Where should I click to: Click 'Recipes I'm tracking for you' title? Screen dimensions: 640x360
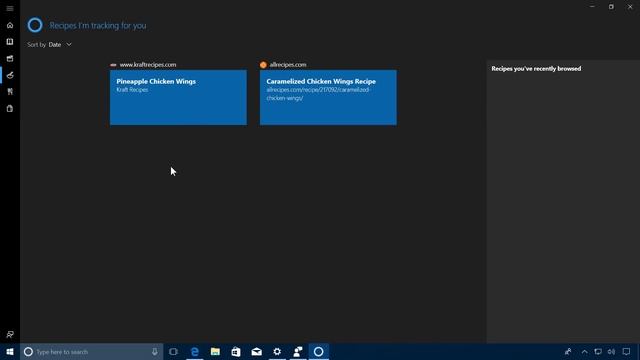[x=98, y=25]
